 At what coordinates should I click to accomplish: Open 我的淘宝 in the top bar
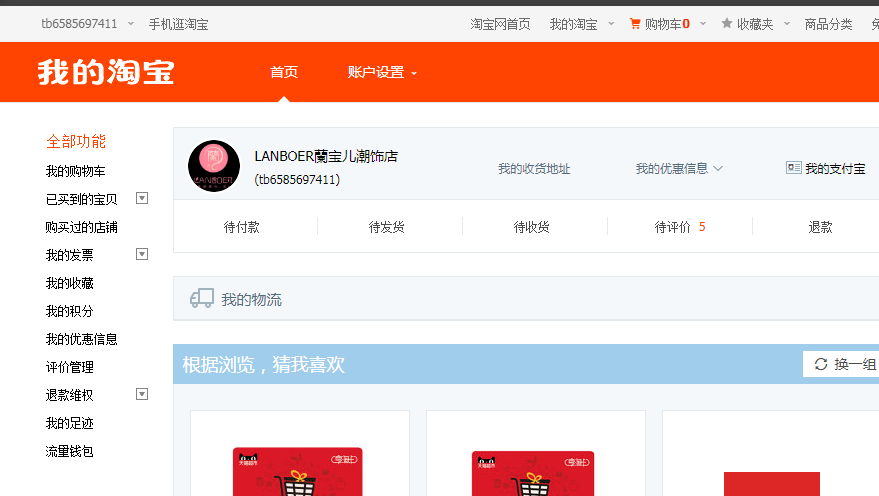pyautogui.click(x=573, y=24)
